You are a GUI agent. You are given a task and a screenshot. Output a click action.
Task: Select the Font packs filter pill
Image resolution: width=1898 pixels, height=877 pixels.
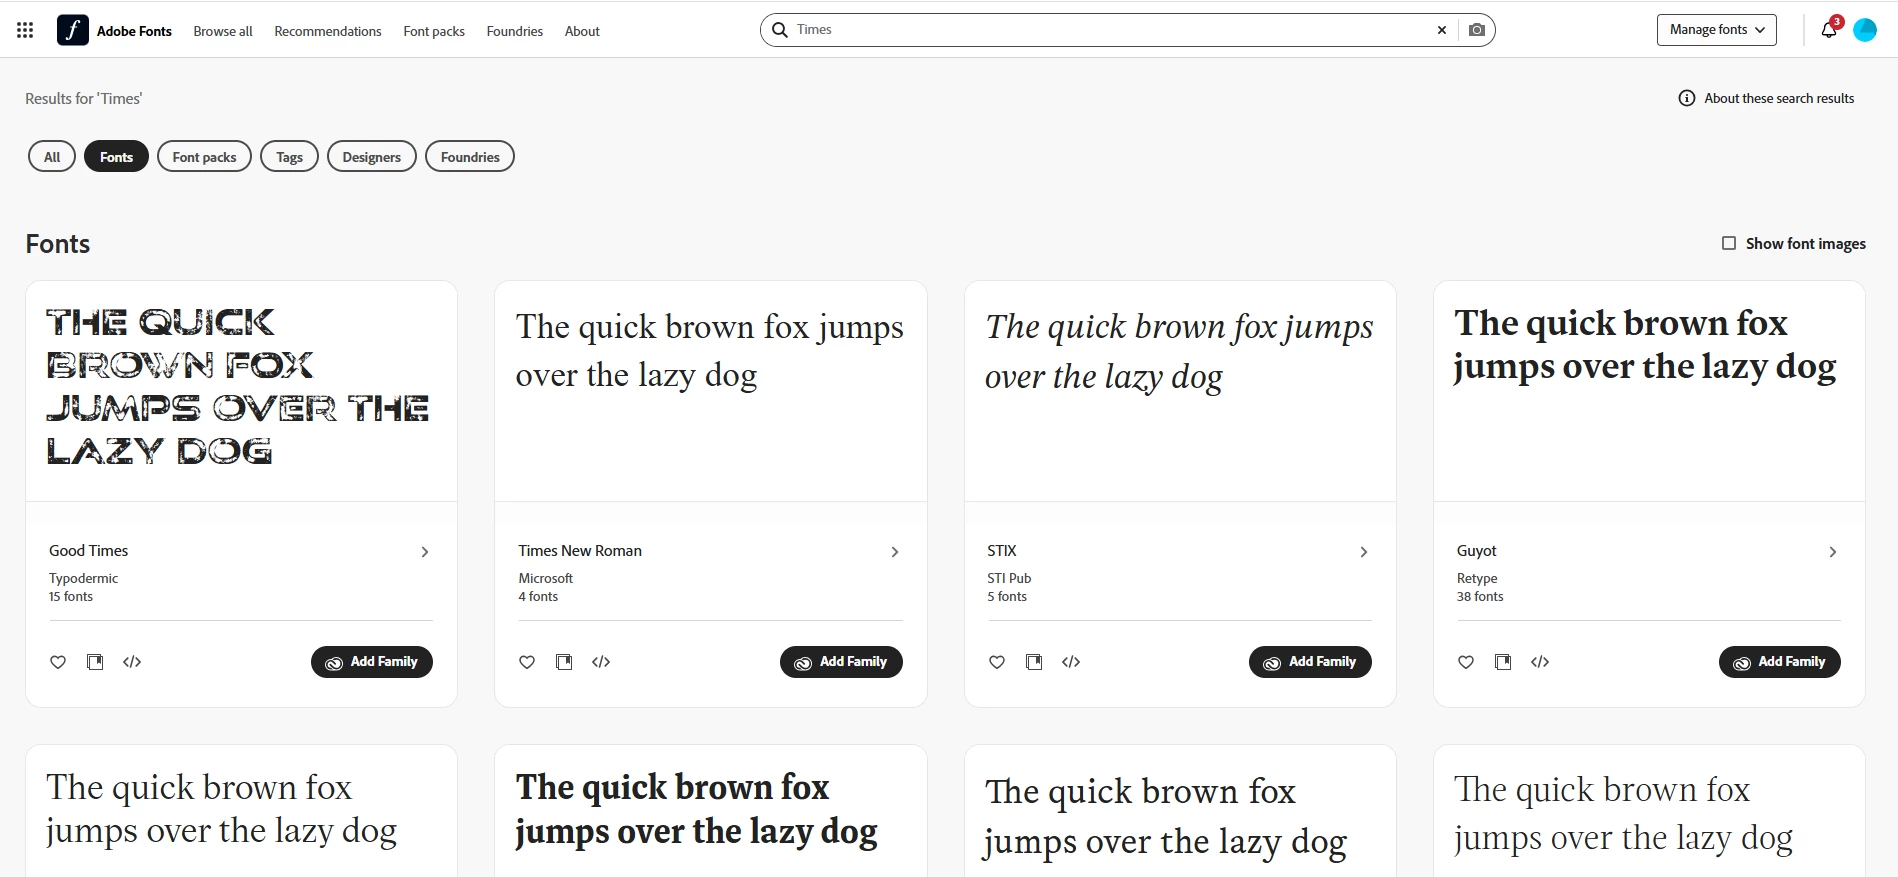pyautogui.click(x=204, y=157)
